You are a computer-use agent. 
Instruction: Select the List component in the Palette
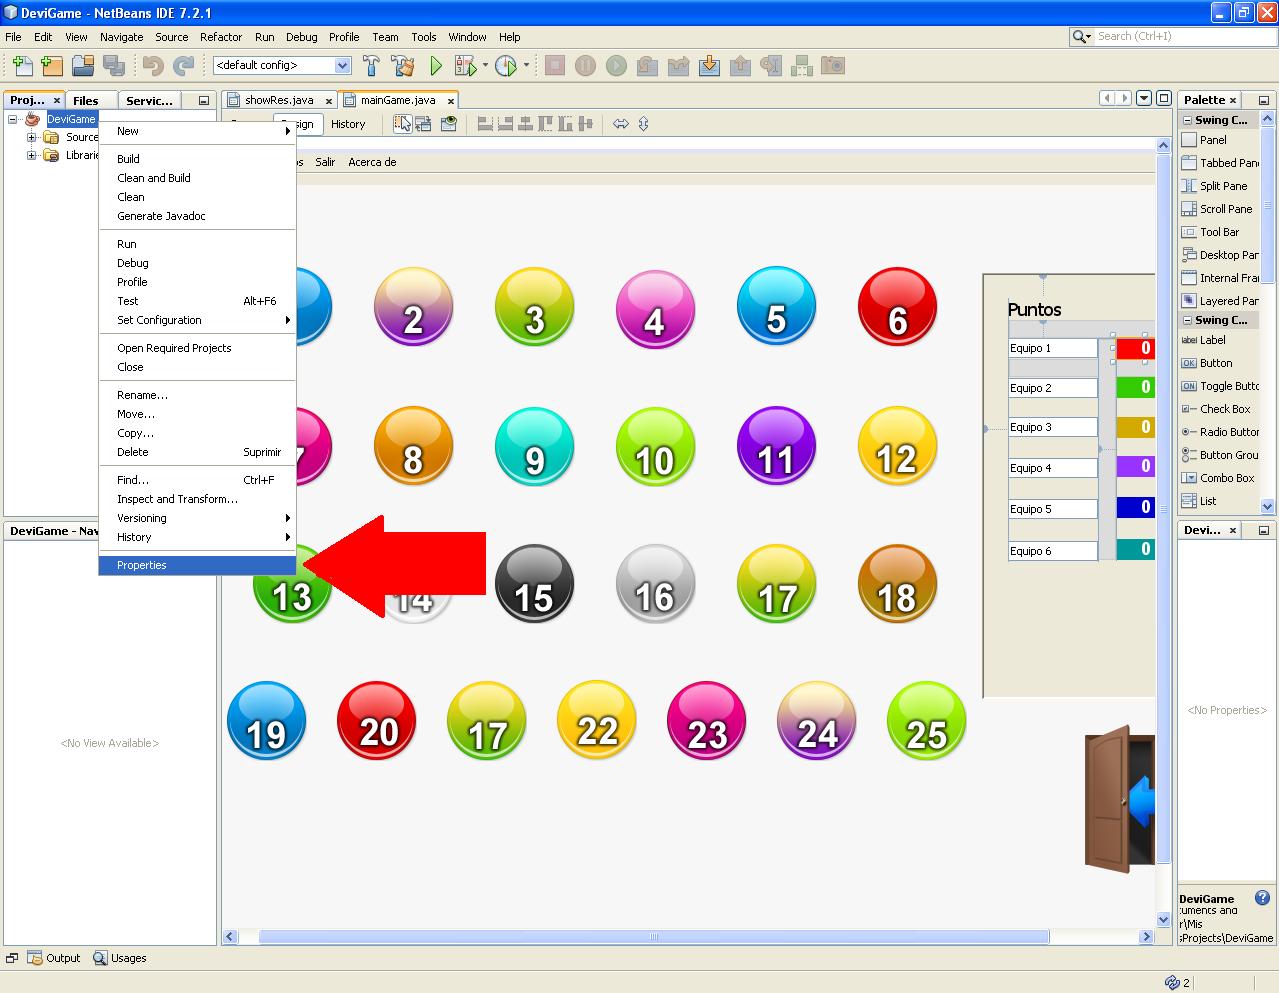click(x=1208, y=501)
